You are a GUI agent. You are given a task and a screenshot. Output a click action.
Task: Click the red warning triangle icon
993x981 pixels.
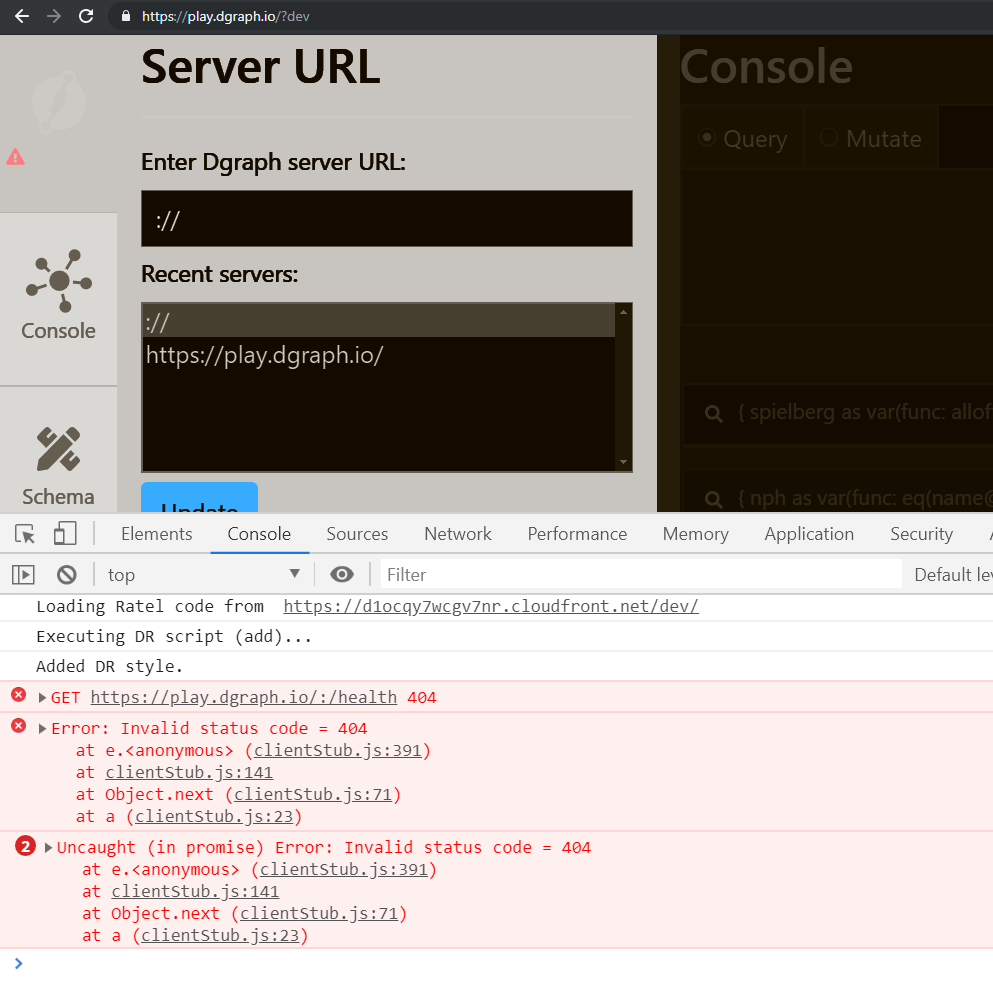point(16,156)
